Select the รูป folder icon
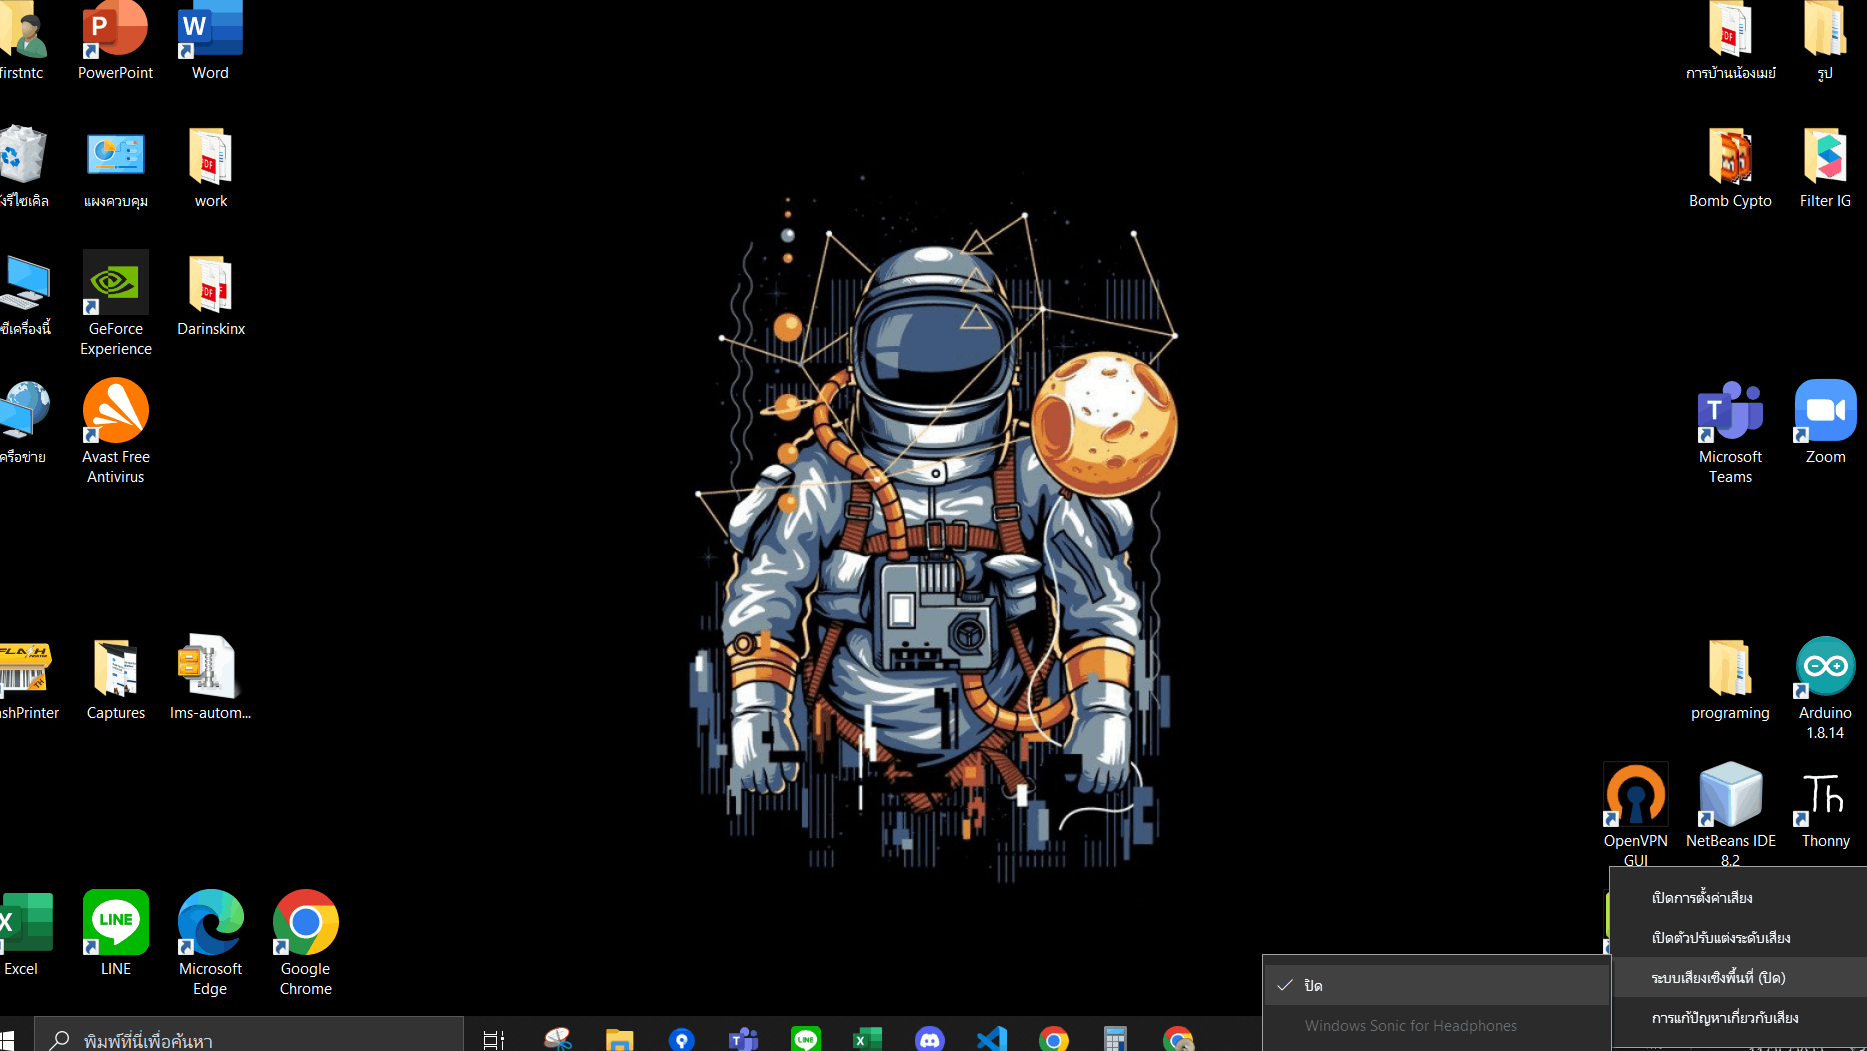The image size is (1867, 1051). click(x=1825, y=42)
